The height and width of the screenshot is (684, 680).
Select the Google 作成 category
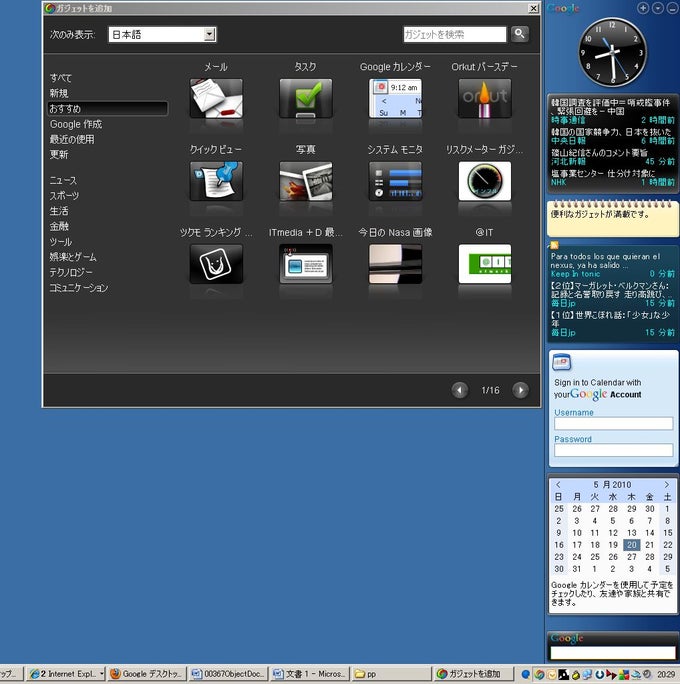tap(76, 124)
